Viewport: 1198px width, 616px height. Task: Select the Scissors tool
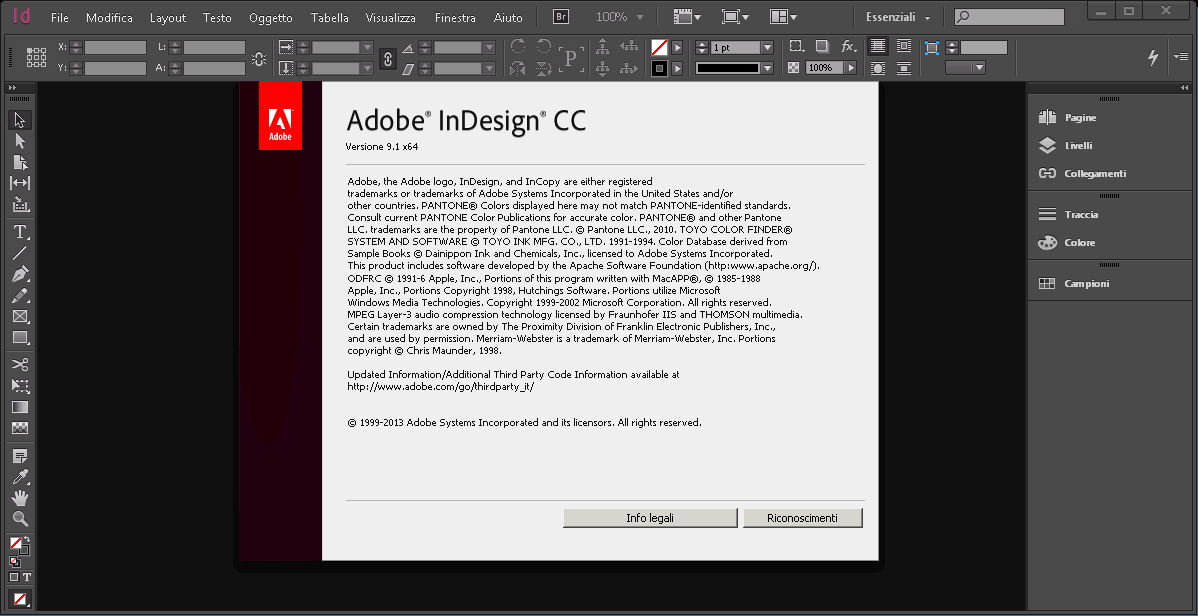(20, 365)
